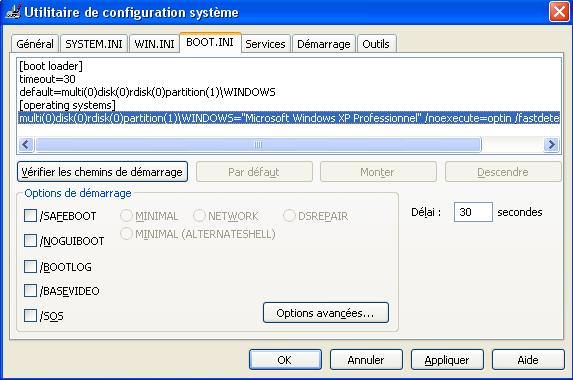Click the right scroll arrow in boot list
573x380 pixels.
[551, 145]
